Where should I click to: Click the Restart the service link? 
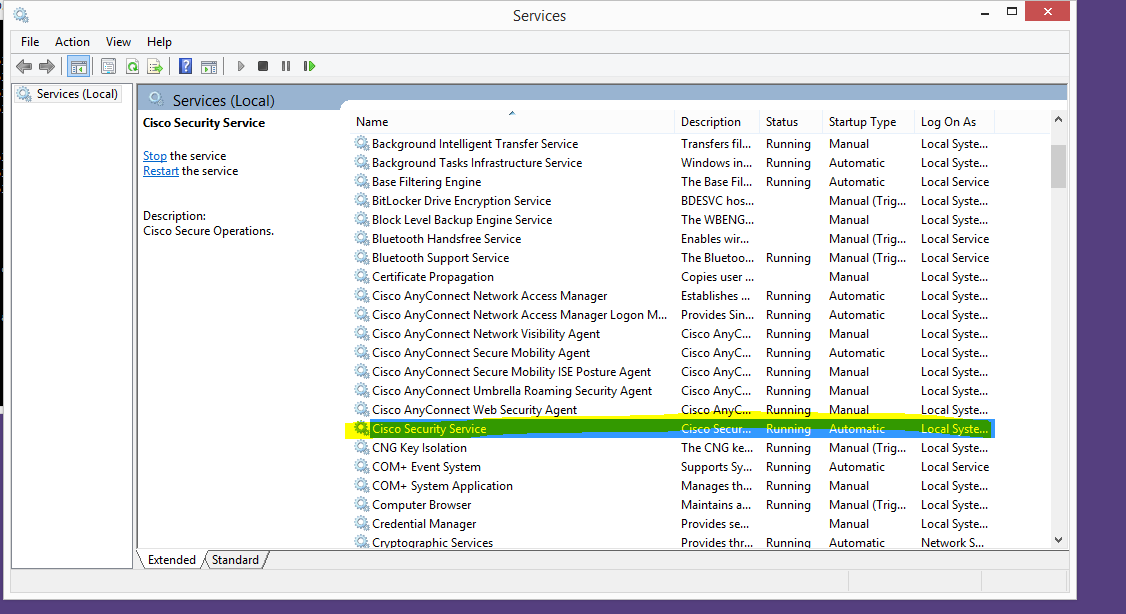tap(161, 171)
